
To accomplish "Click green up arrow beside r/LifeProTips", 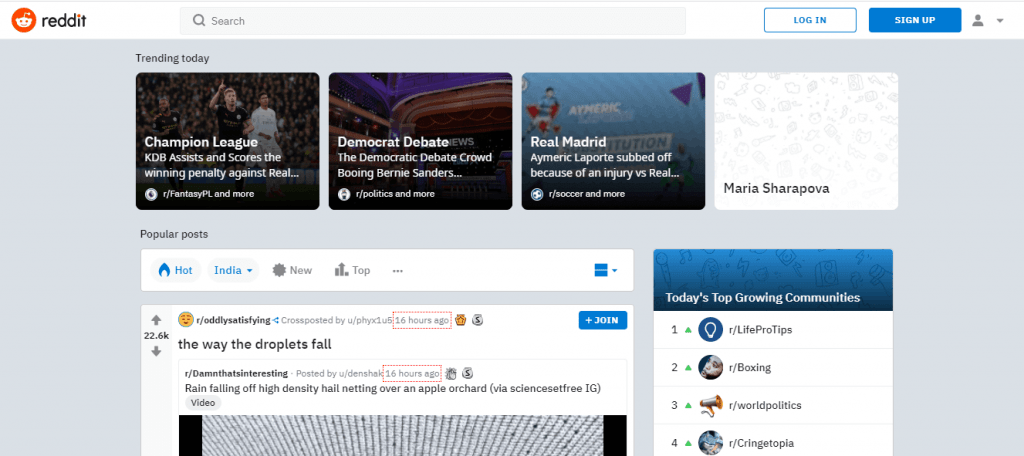I will pos(688,330).
